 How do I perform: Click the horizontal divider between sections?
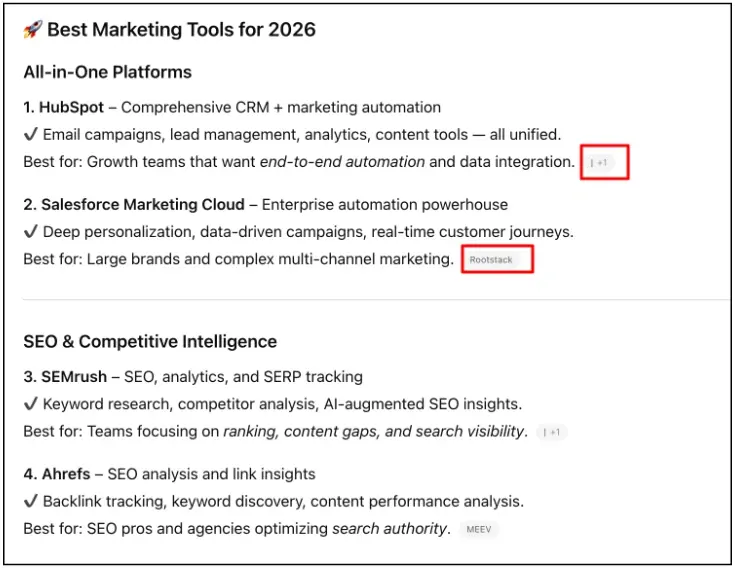376,299
